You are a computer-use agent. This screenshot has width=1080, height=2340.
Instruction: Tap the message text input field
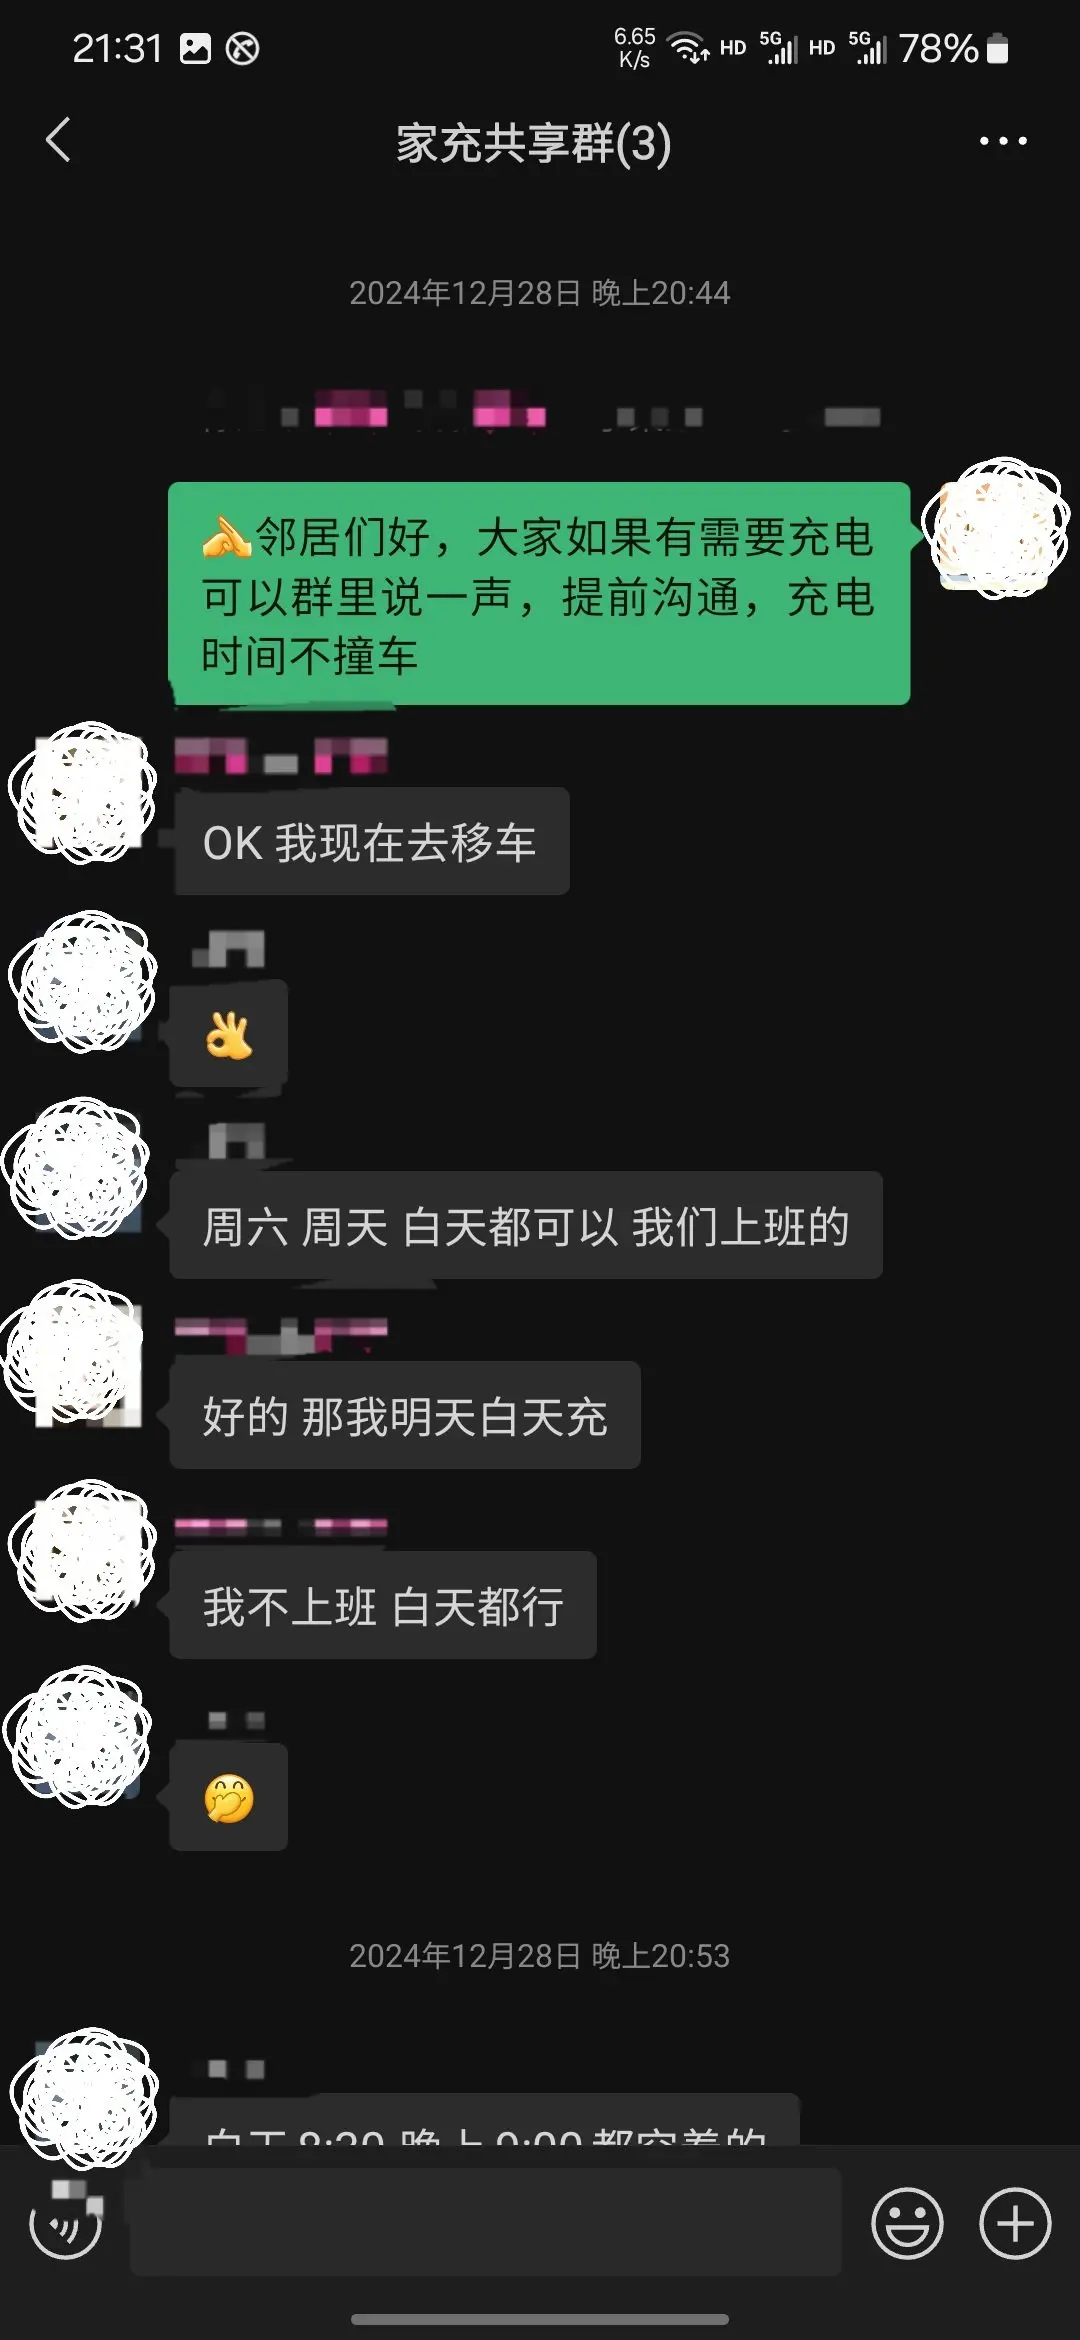pos(485,2222)
